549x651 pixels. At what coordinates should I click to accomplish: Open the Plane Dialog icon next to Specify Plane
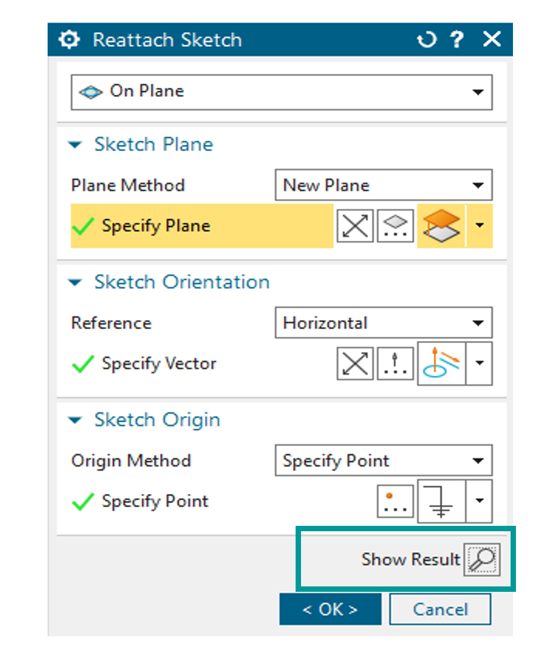[x=395, y=226]
